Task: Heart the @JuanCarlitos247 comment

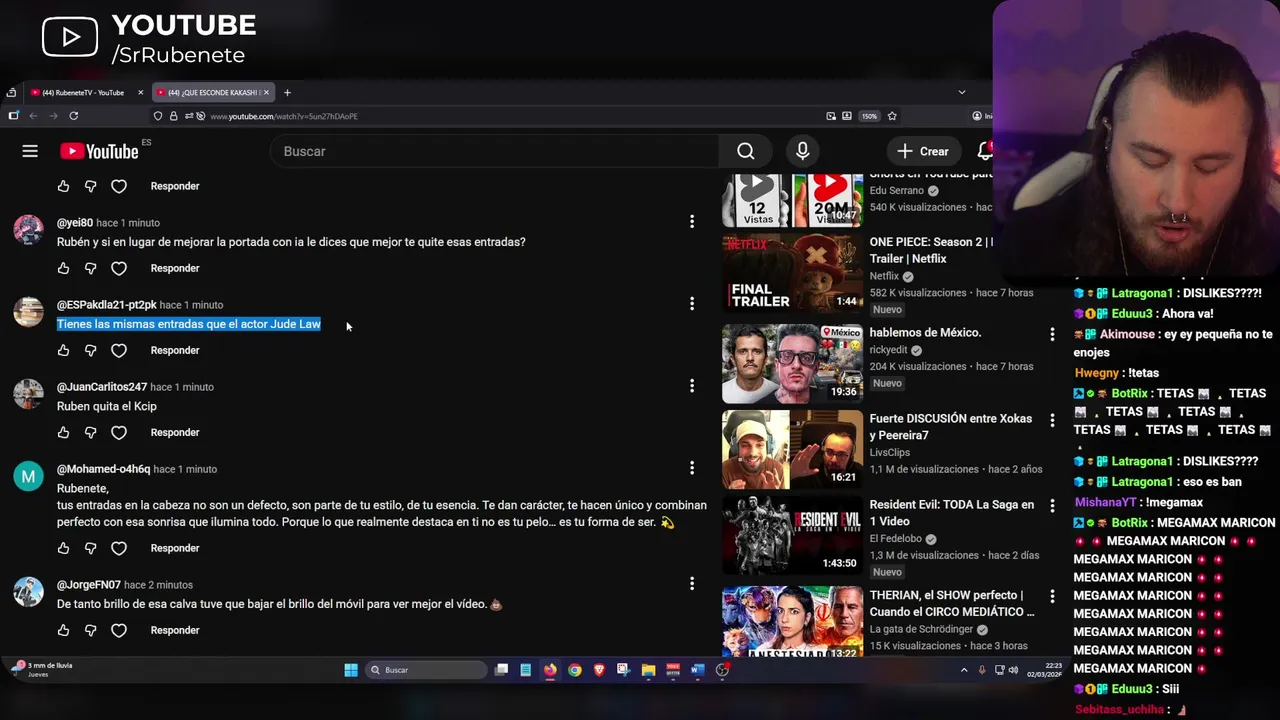Action: (119, 432)
